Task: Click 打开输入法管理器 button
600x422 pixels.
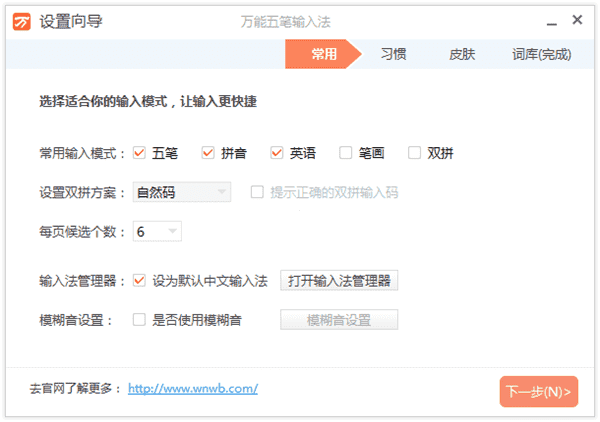Action: pos(339,281)
